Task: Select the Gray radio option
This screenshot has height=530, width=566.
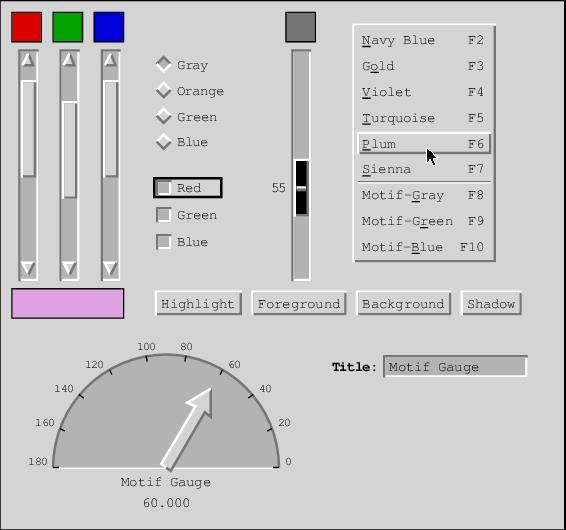Action: (182, 65)
